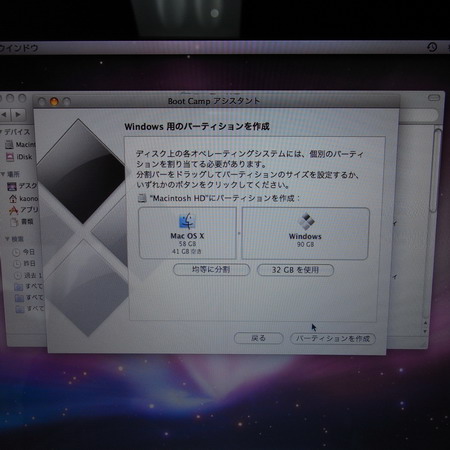Click the "Macintosh HD"にパーティションを作成 label
Image resolution: width=450 pixels, height=450 pixels.
pos(225,198)
